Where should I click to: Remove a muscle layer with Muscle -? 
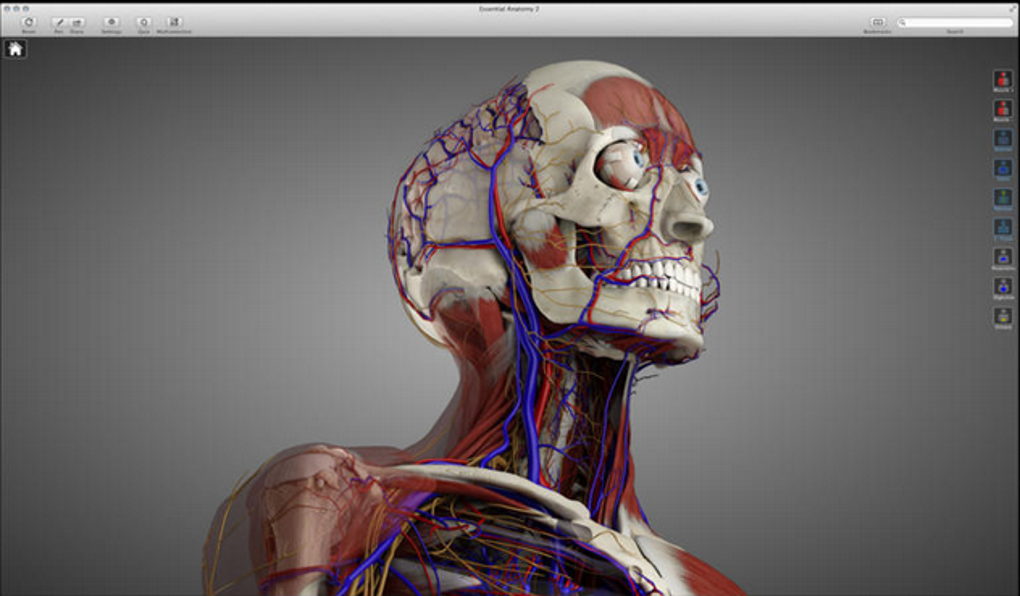pos(1002,109)
